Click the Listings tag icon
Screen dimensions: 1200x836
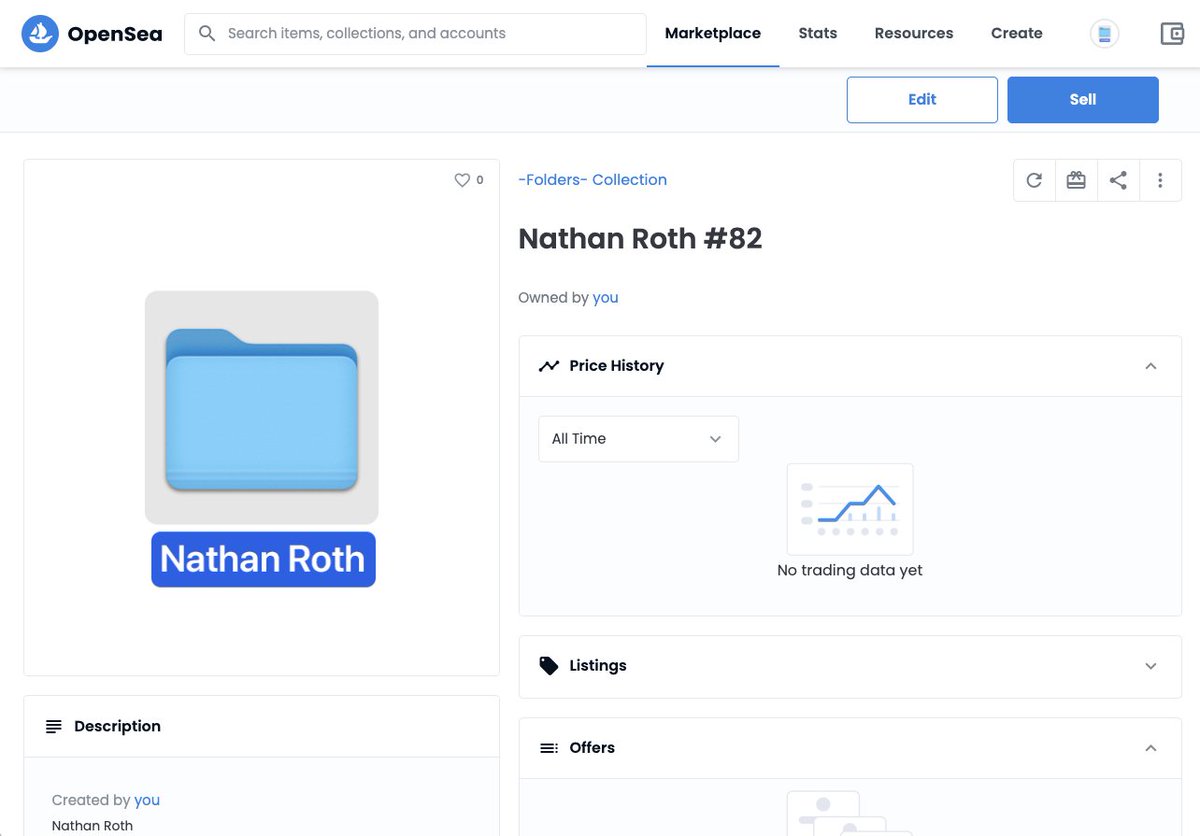[549, 666]
